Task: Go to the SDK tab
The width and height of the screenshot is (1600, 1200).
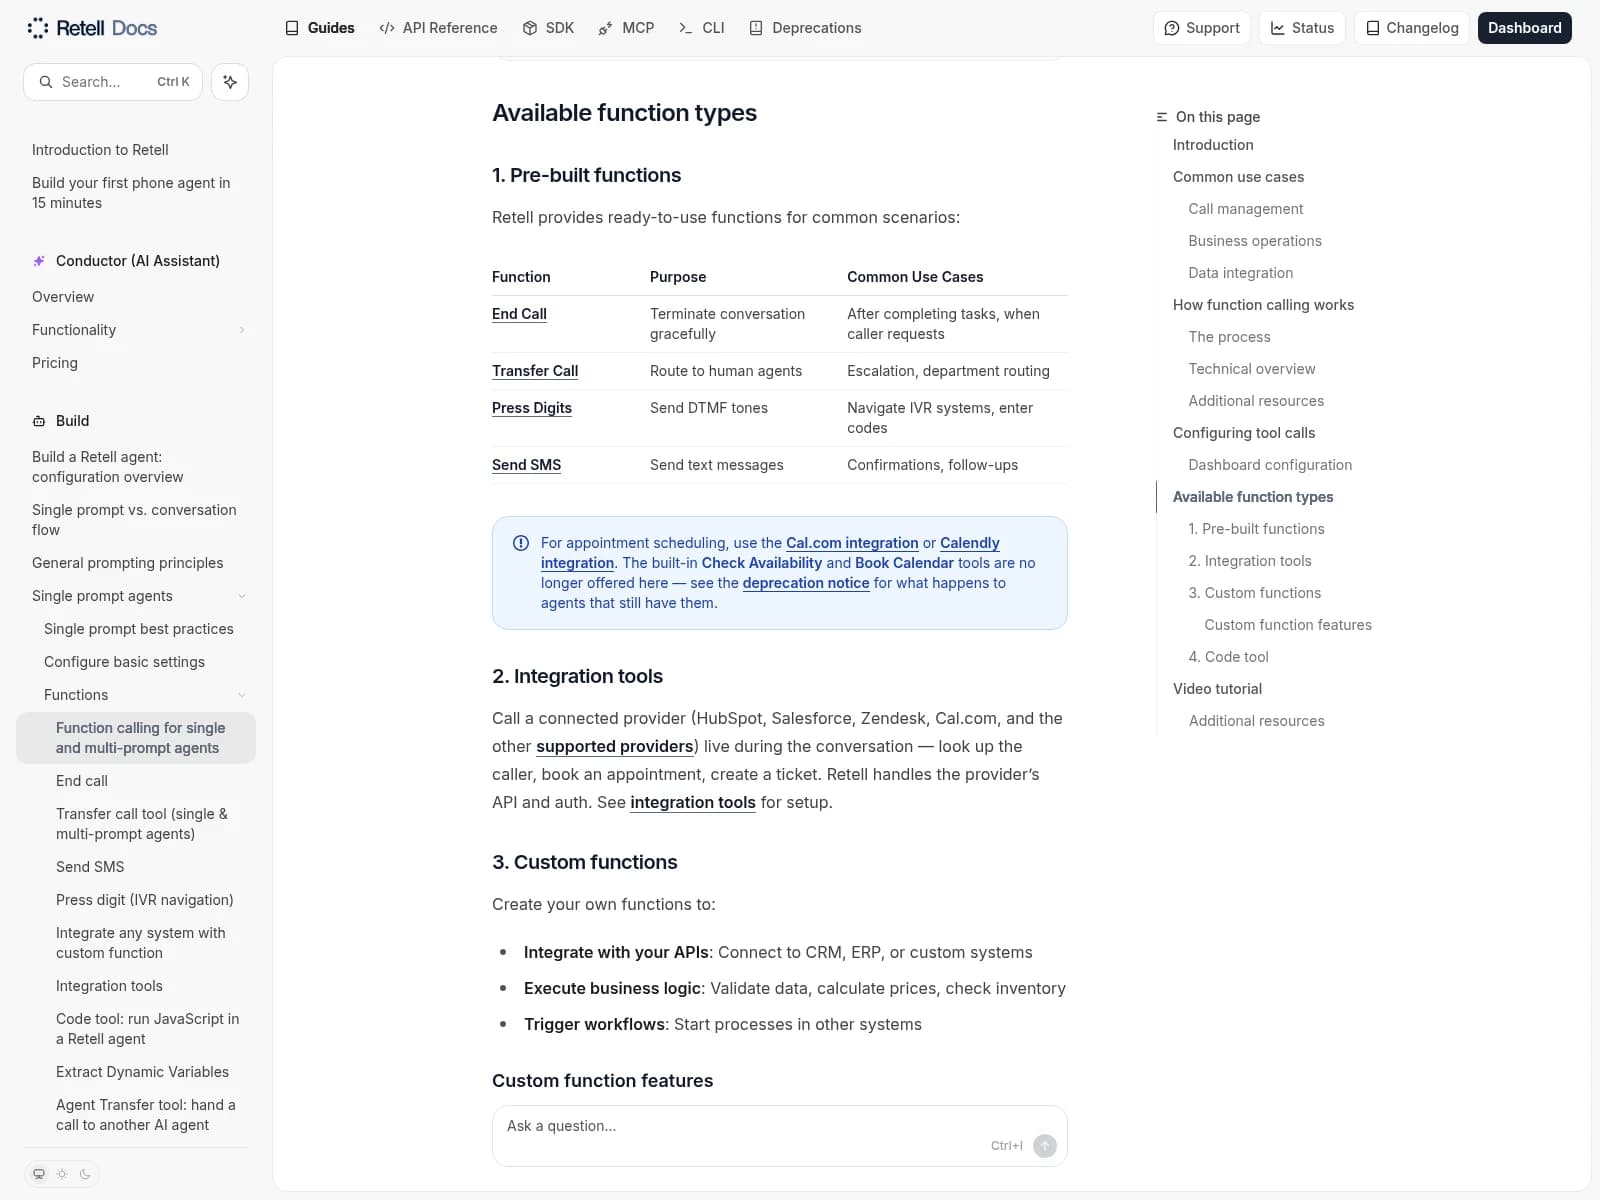Action: click(x=548, y=28)
